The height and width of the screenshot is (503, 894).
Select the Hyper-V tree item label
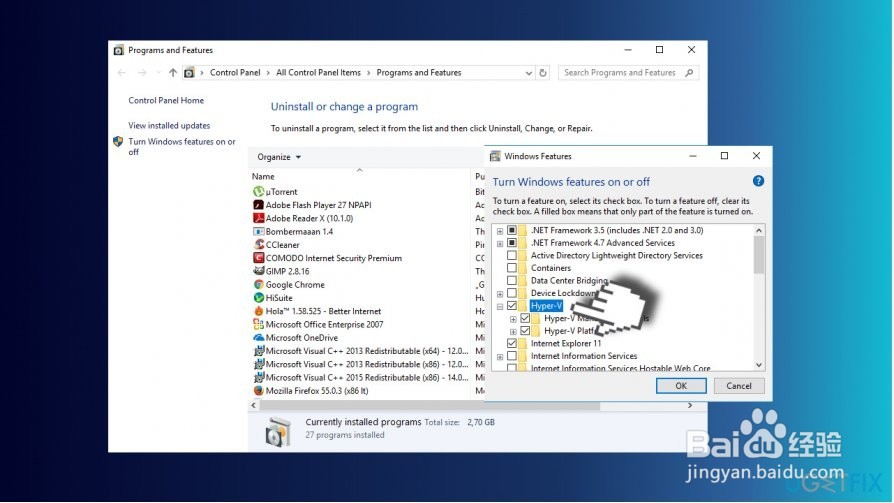coord(546,306)
